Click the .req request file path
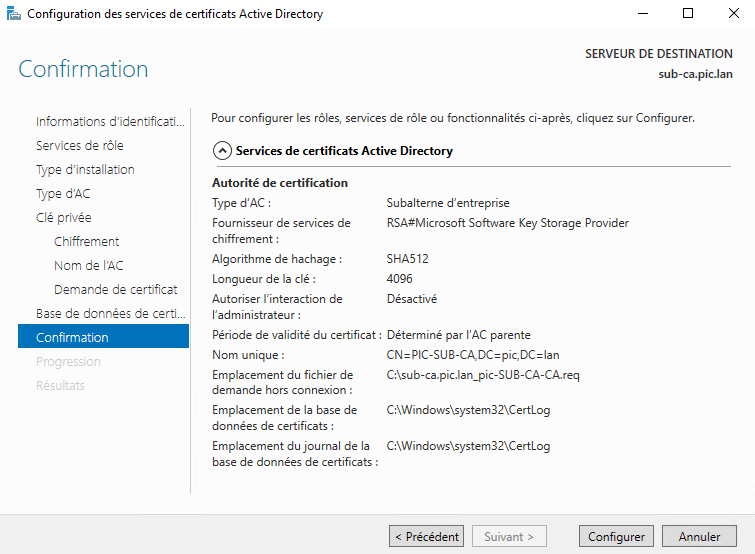This screenshot has height=554, width=755. coord(483,375)
